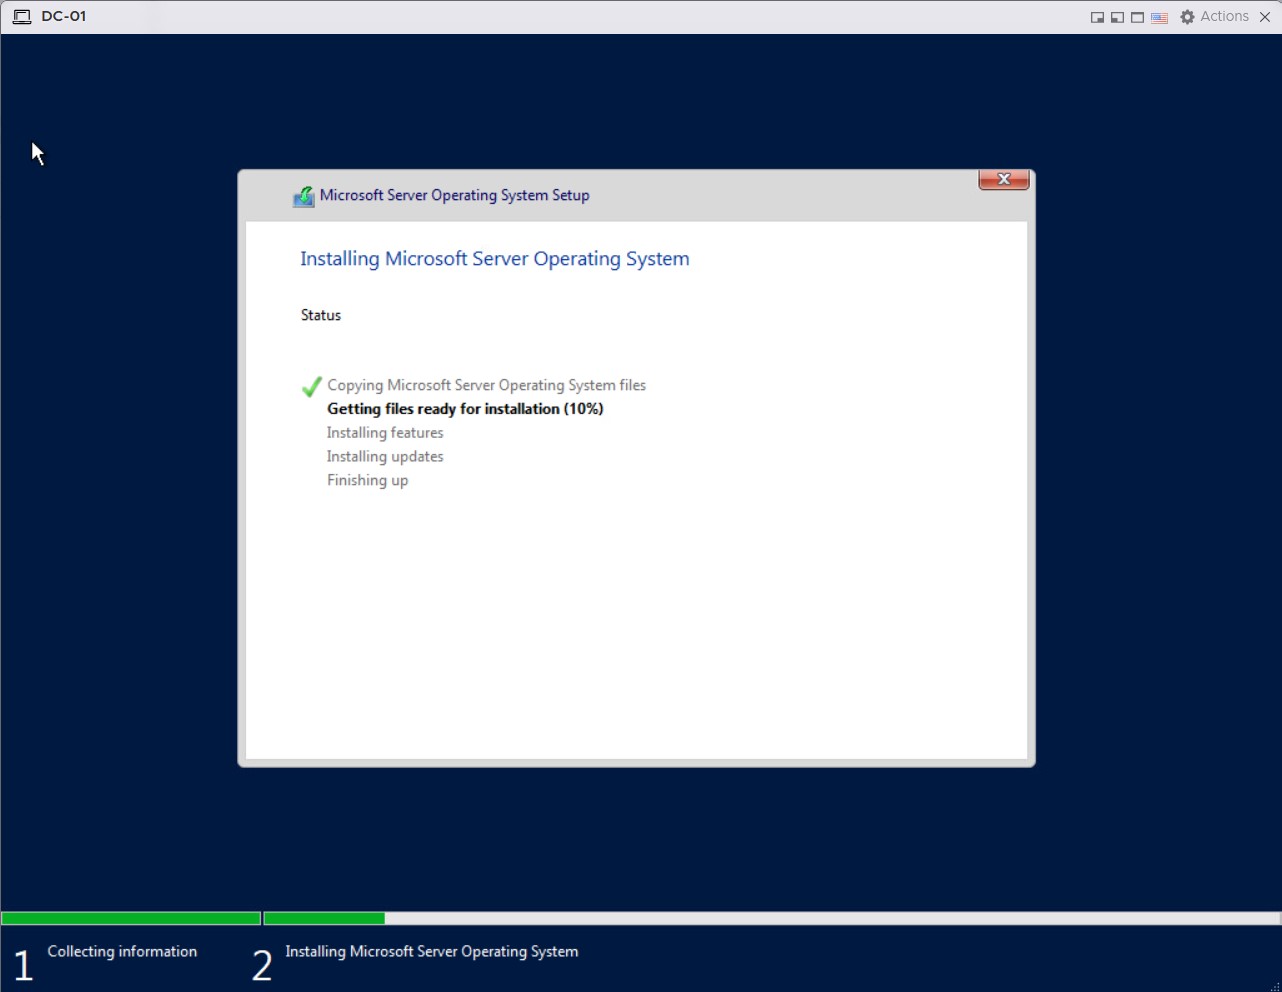This screenshot has width=1282, height=992.
Task: Click the step 2 installation progress bar
Action: 770,918
